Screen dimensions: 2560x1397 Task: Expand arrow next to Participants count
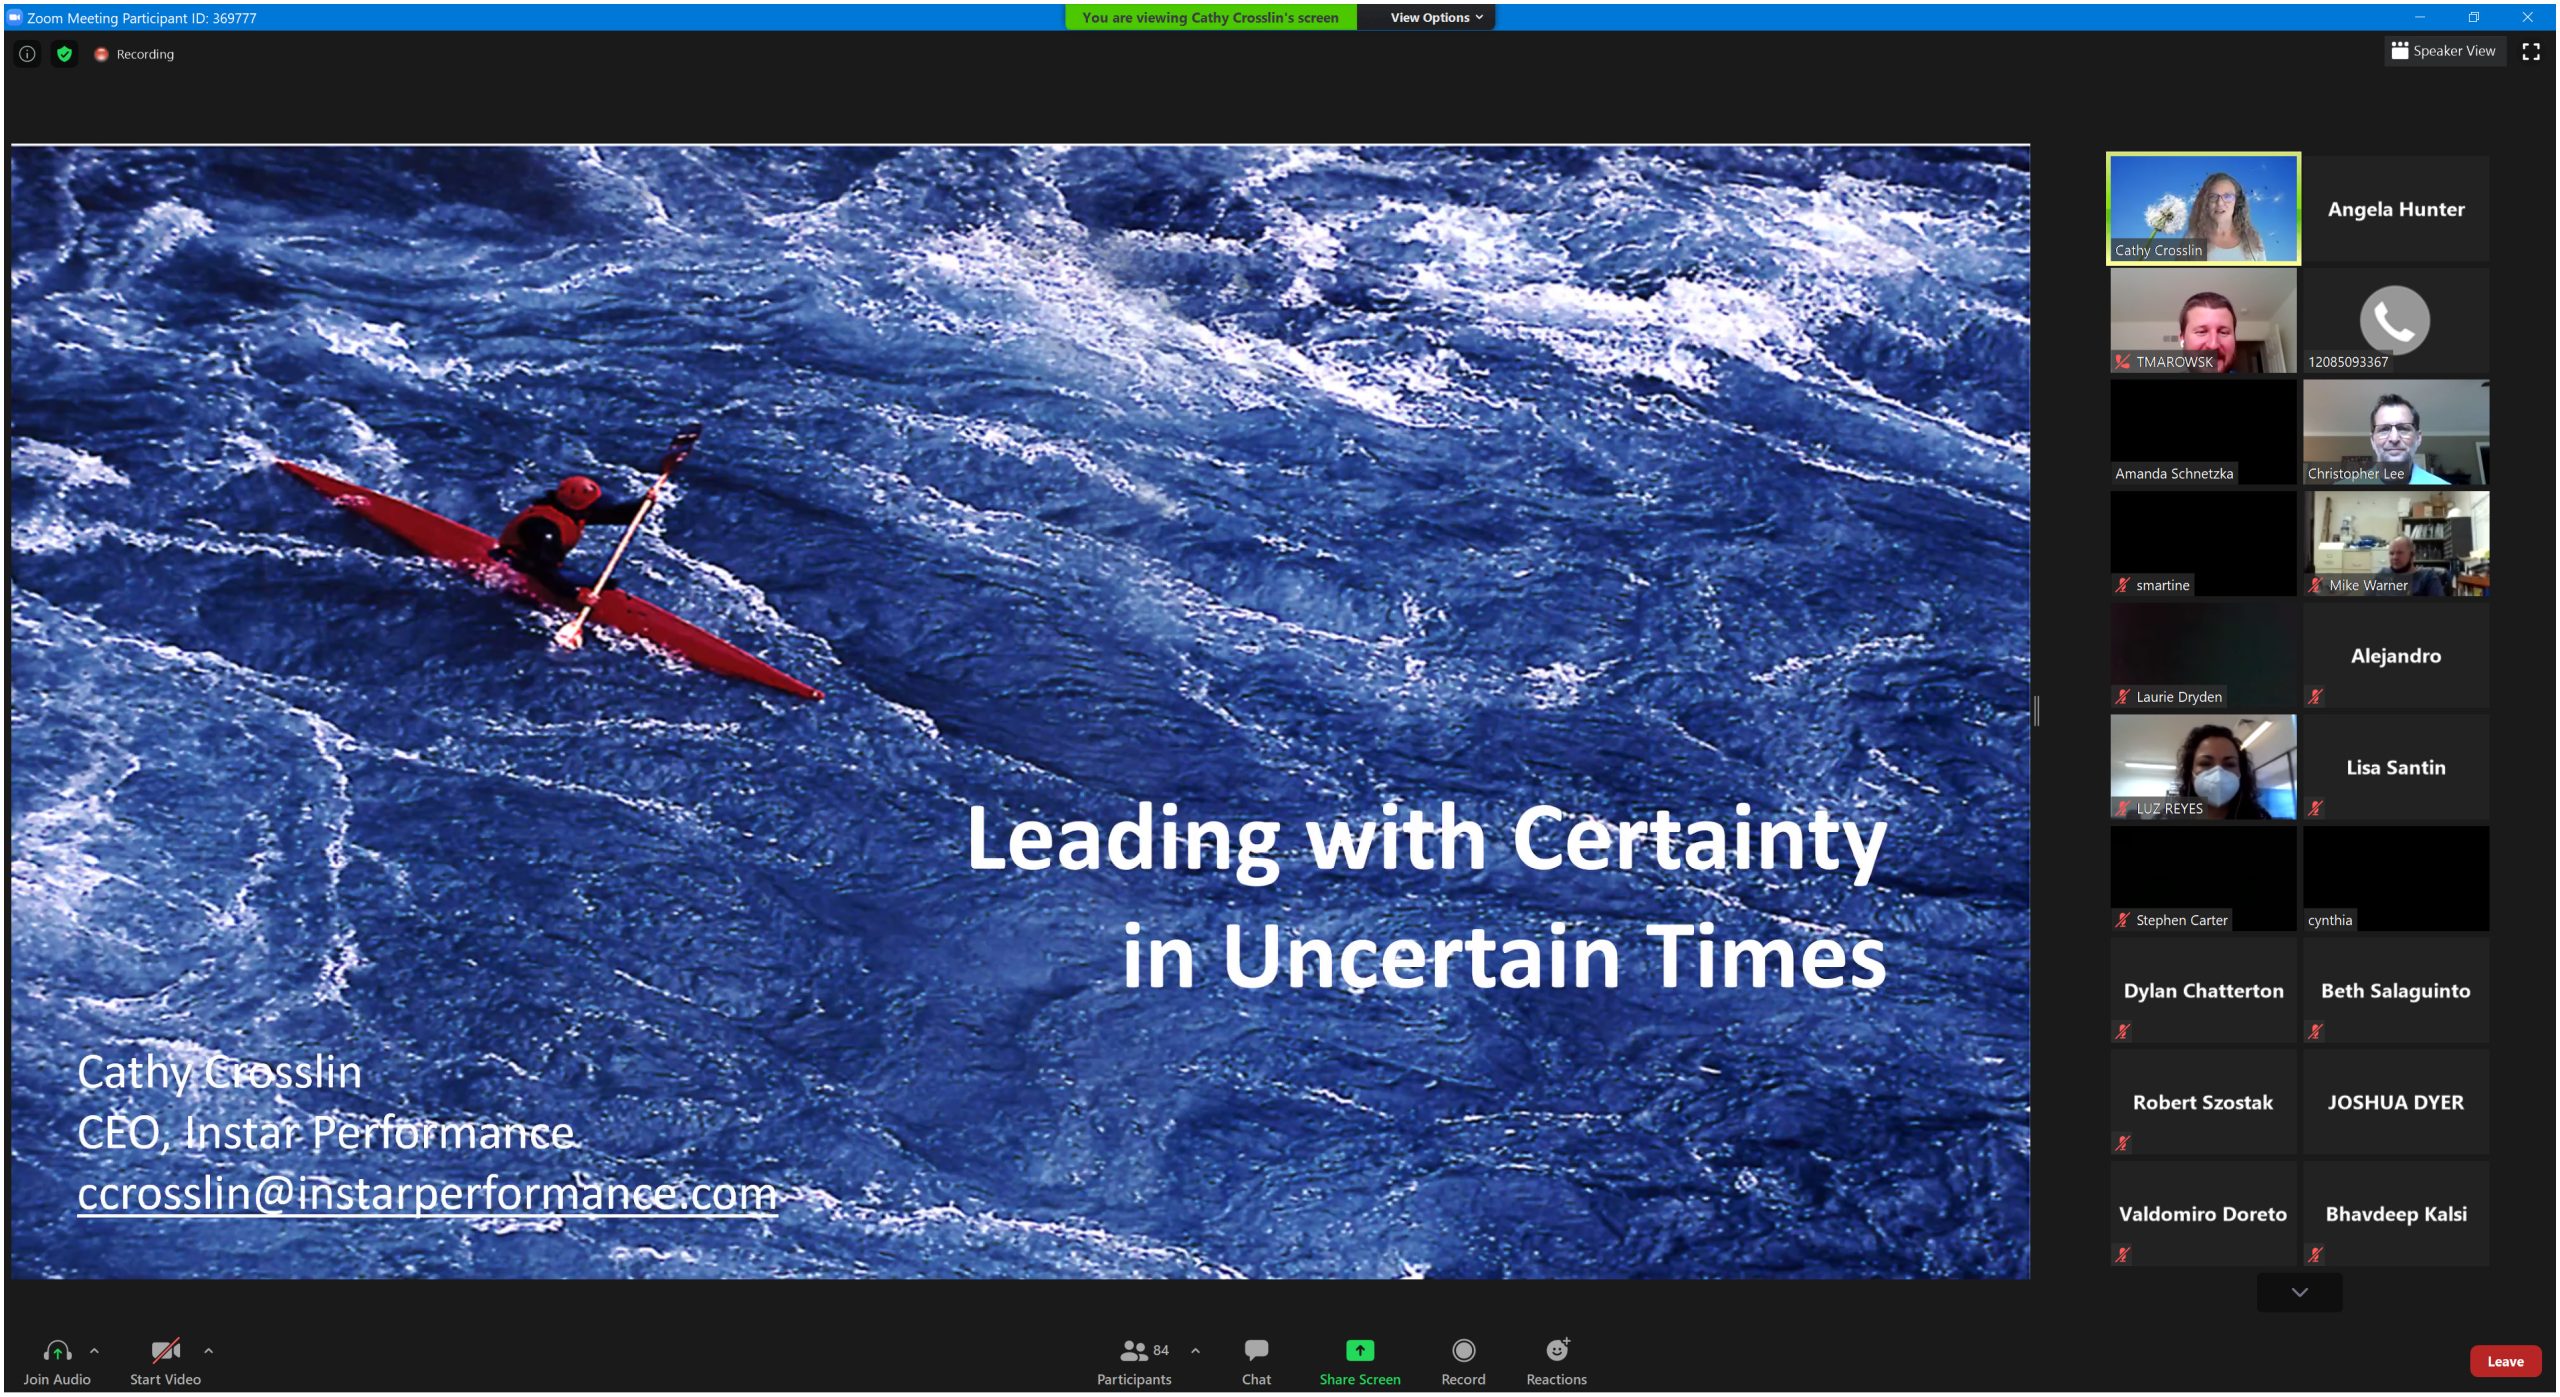(x=1195, y=1350)
